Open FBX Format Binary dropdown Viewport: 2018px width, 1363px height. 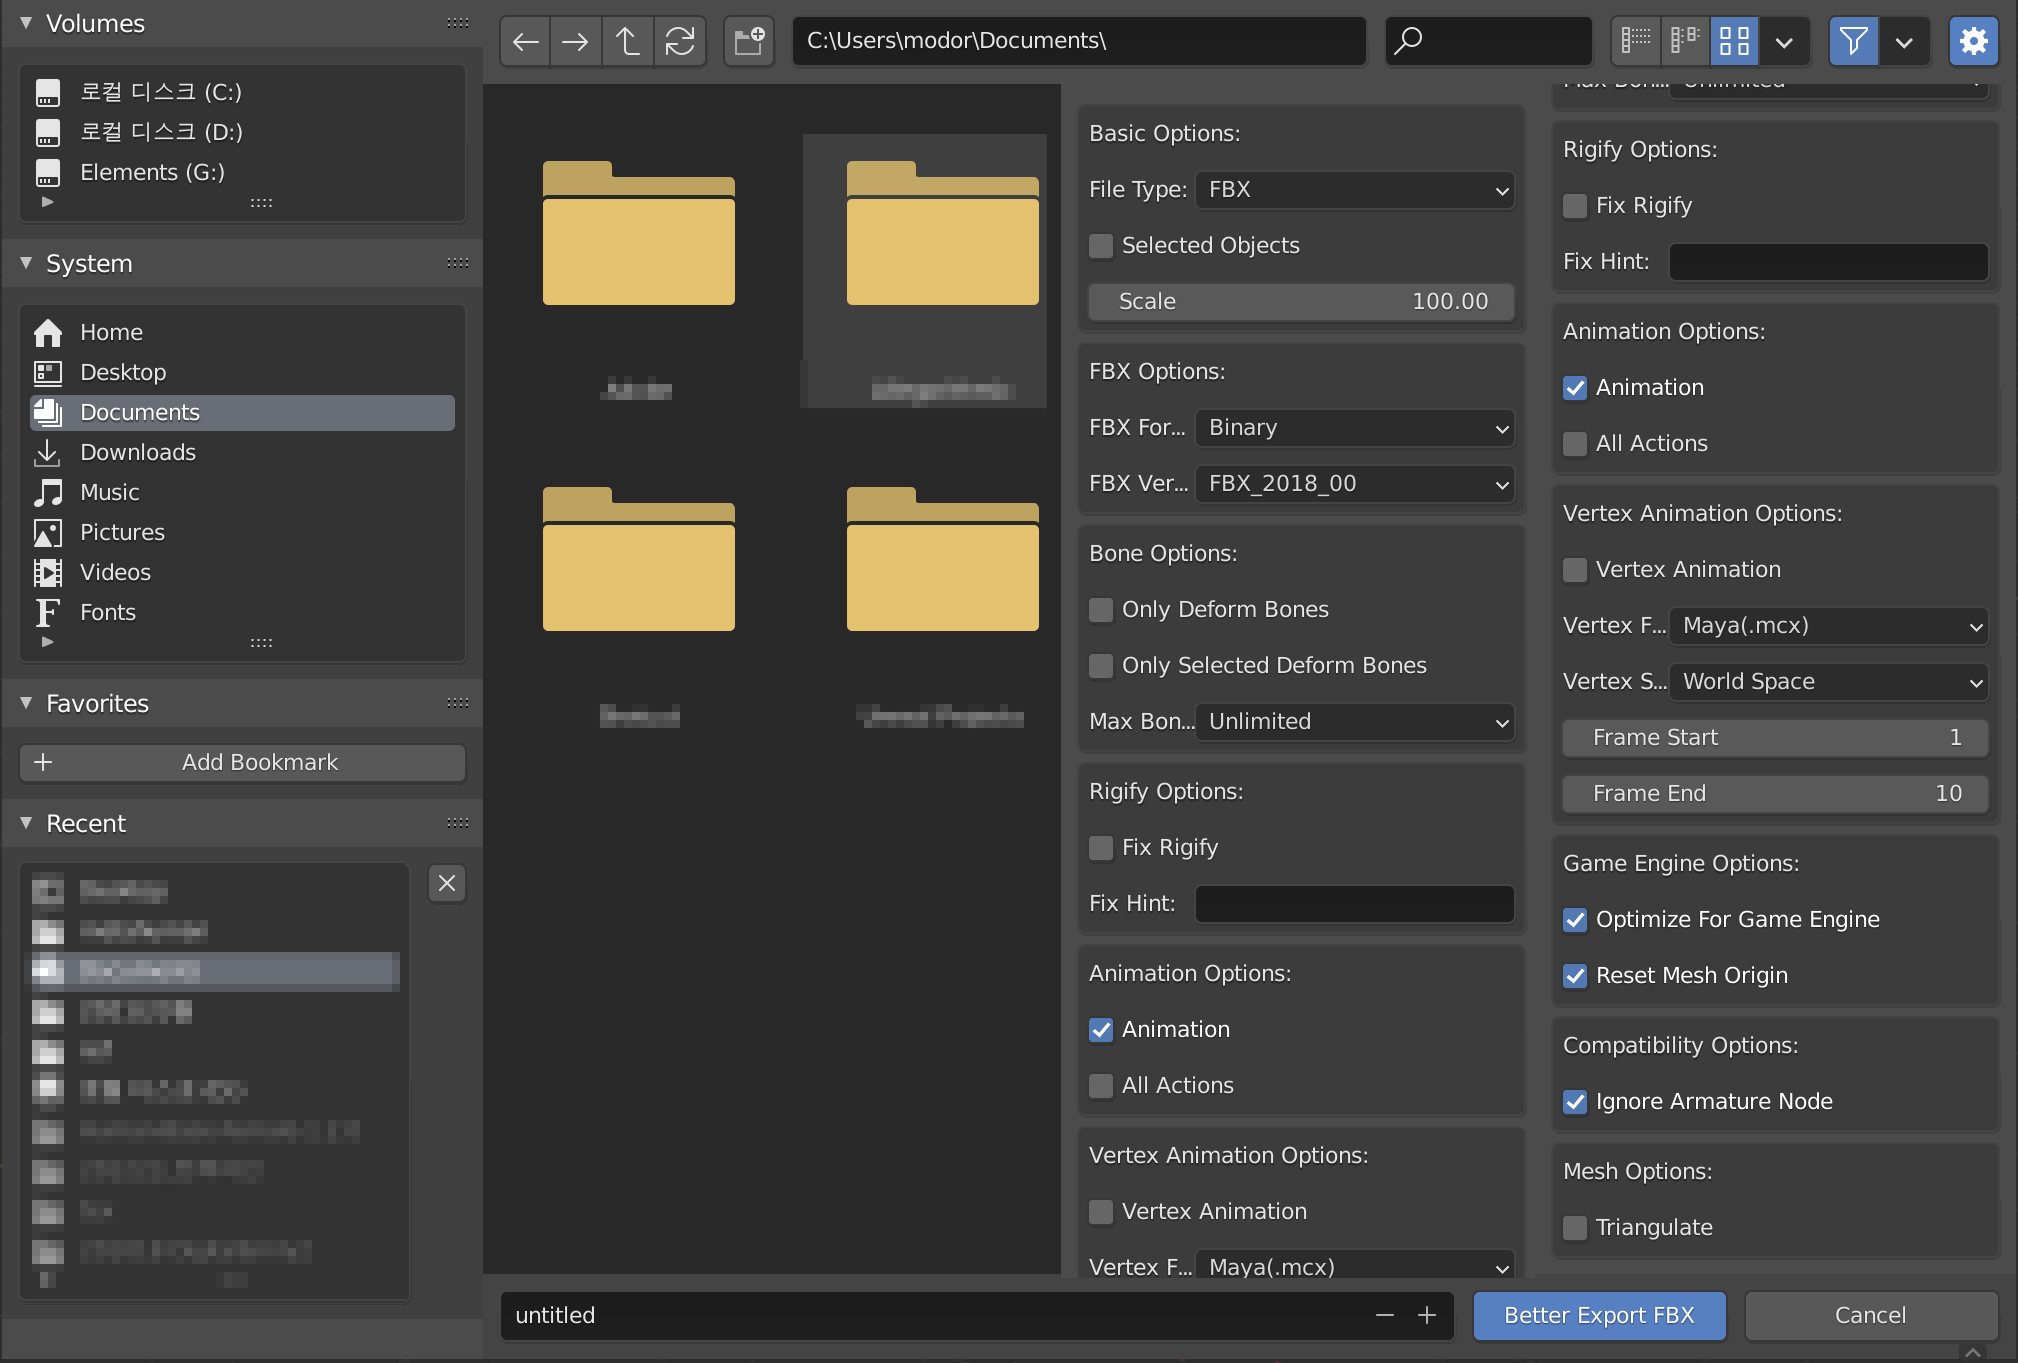pyautogui.click(x=1355, y=428)
